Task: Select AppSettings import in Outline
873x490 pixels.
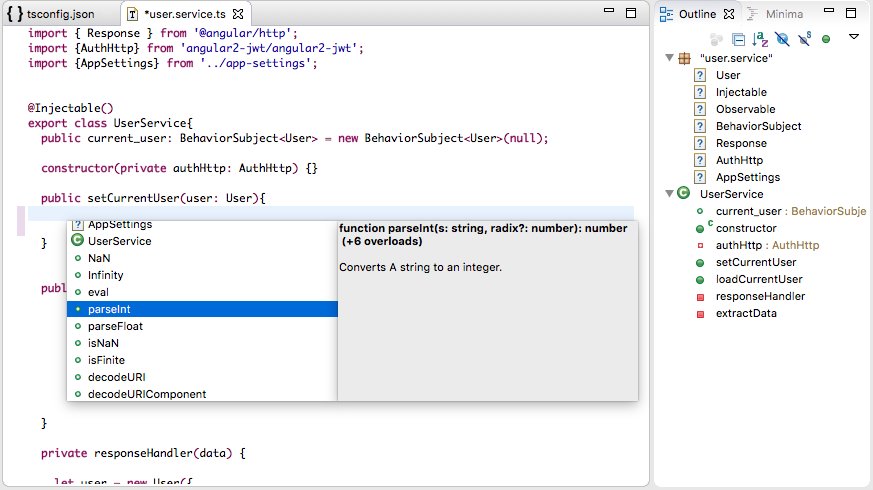Action: click(748, 177)
